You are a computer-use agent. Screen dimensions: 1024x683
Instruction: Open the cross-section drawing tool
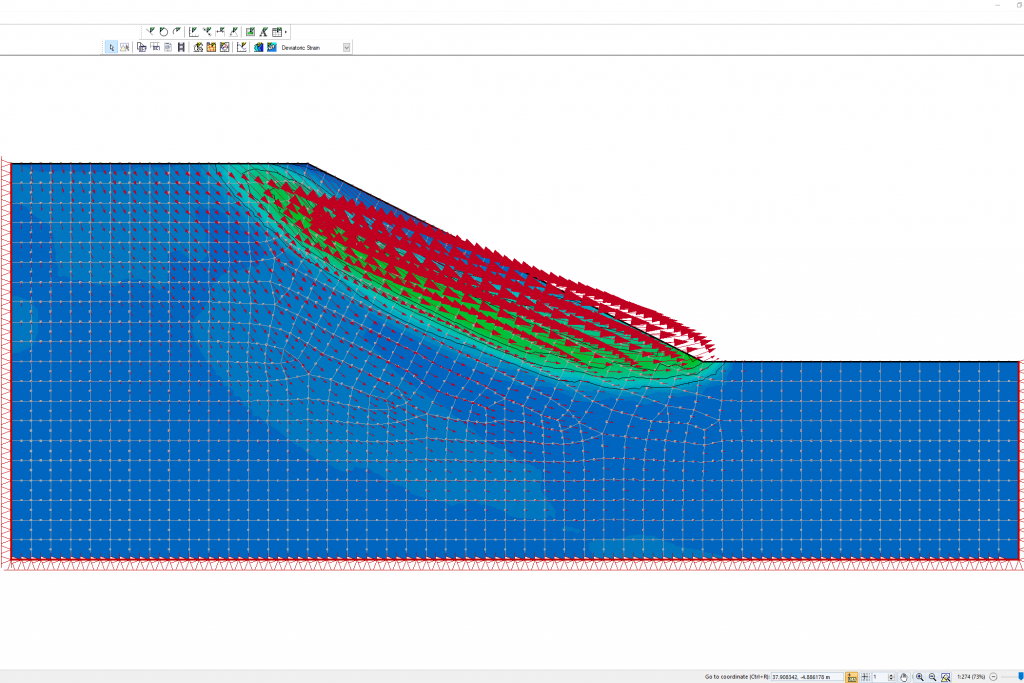[234, 31]
